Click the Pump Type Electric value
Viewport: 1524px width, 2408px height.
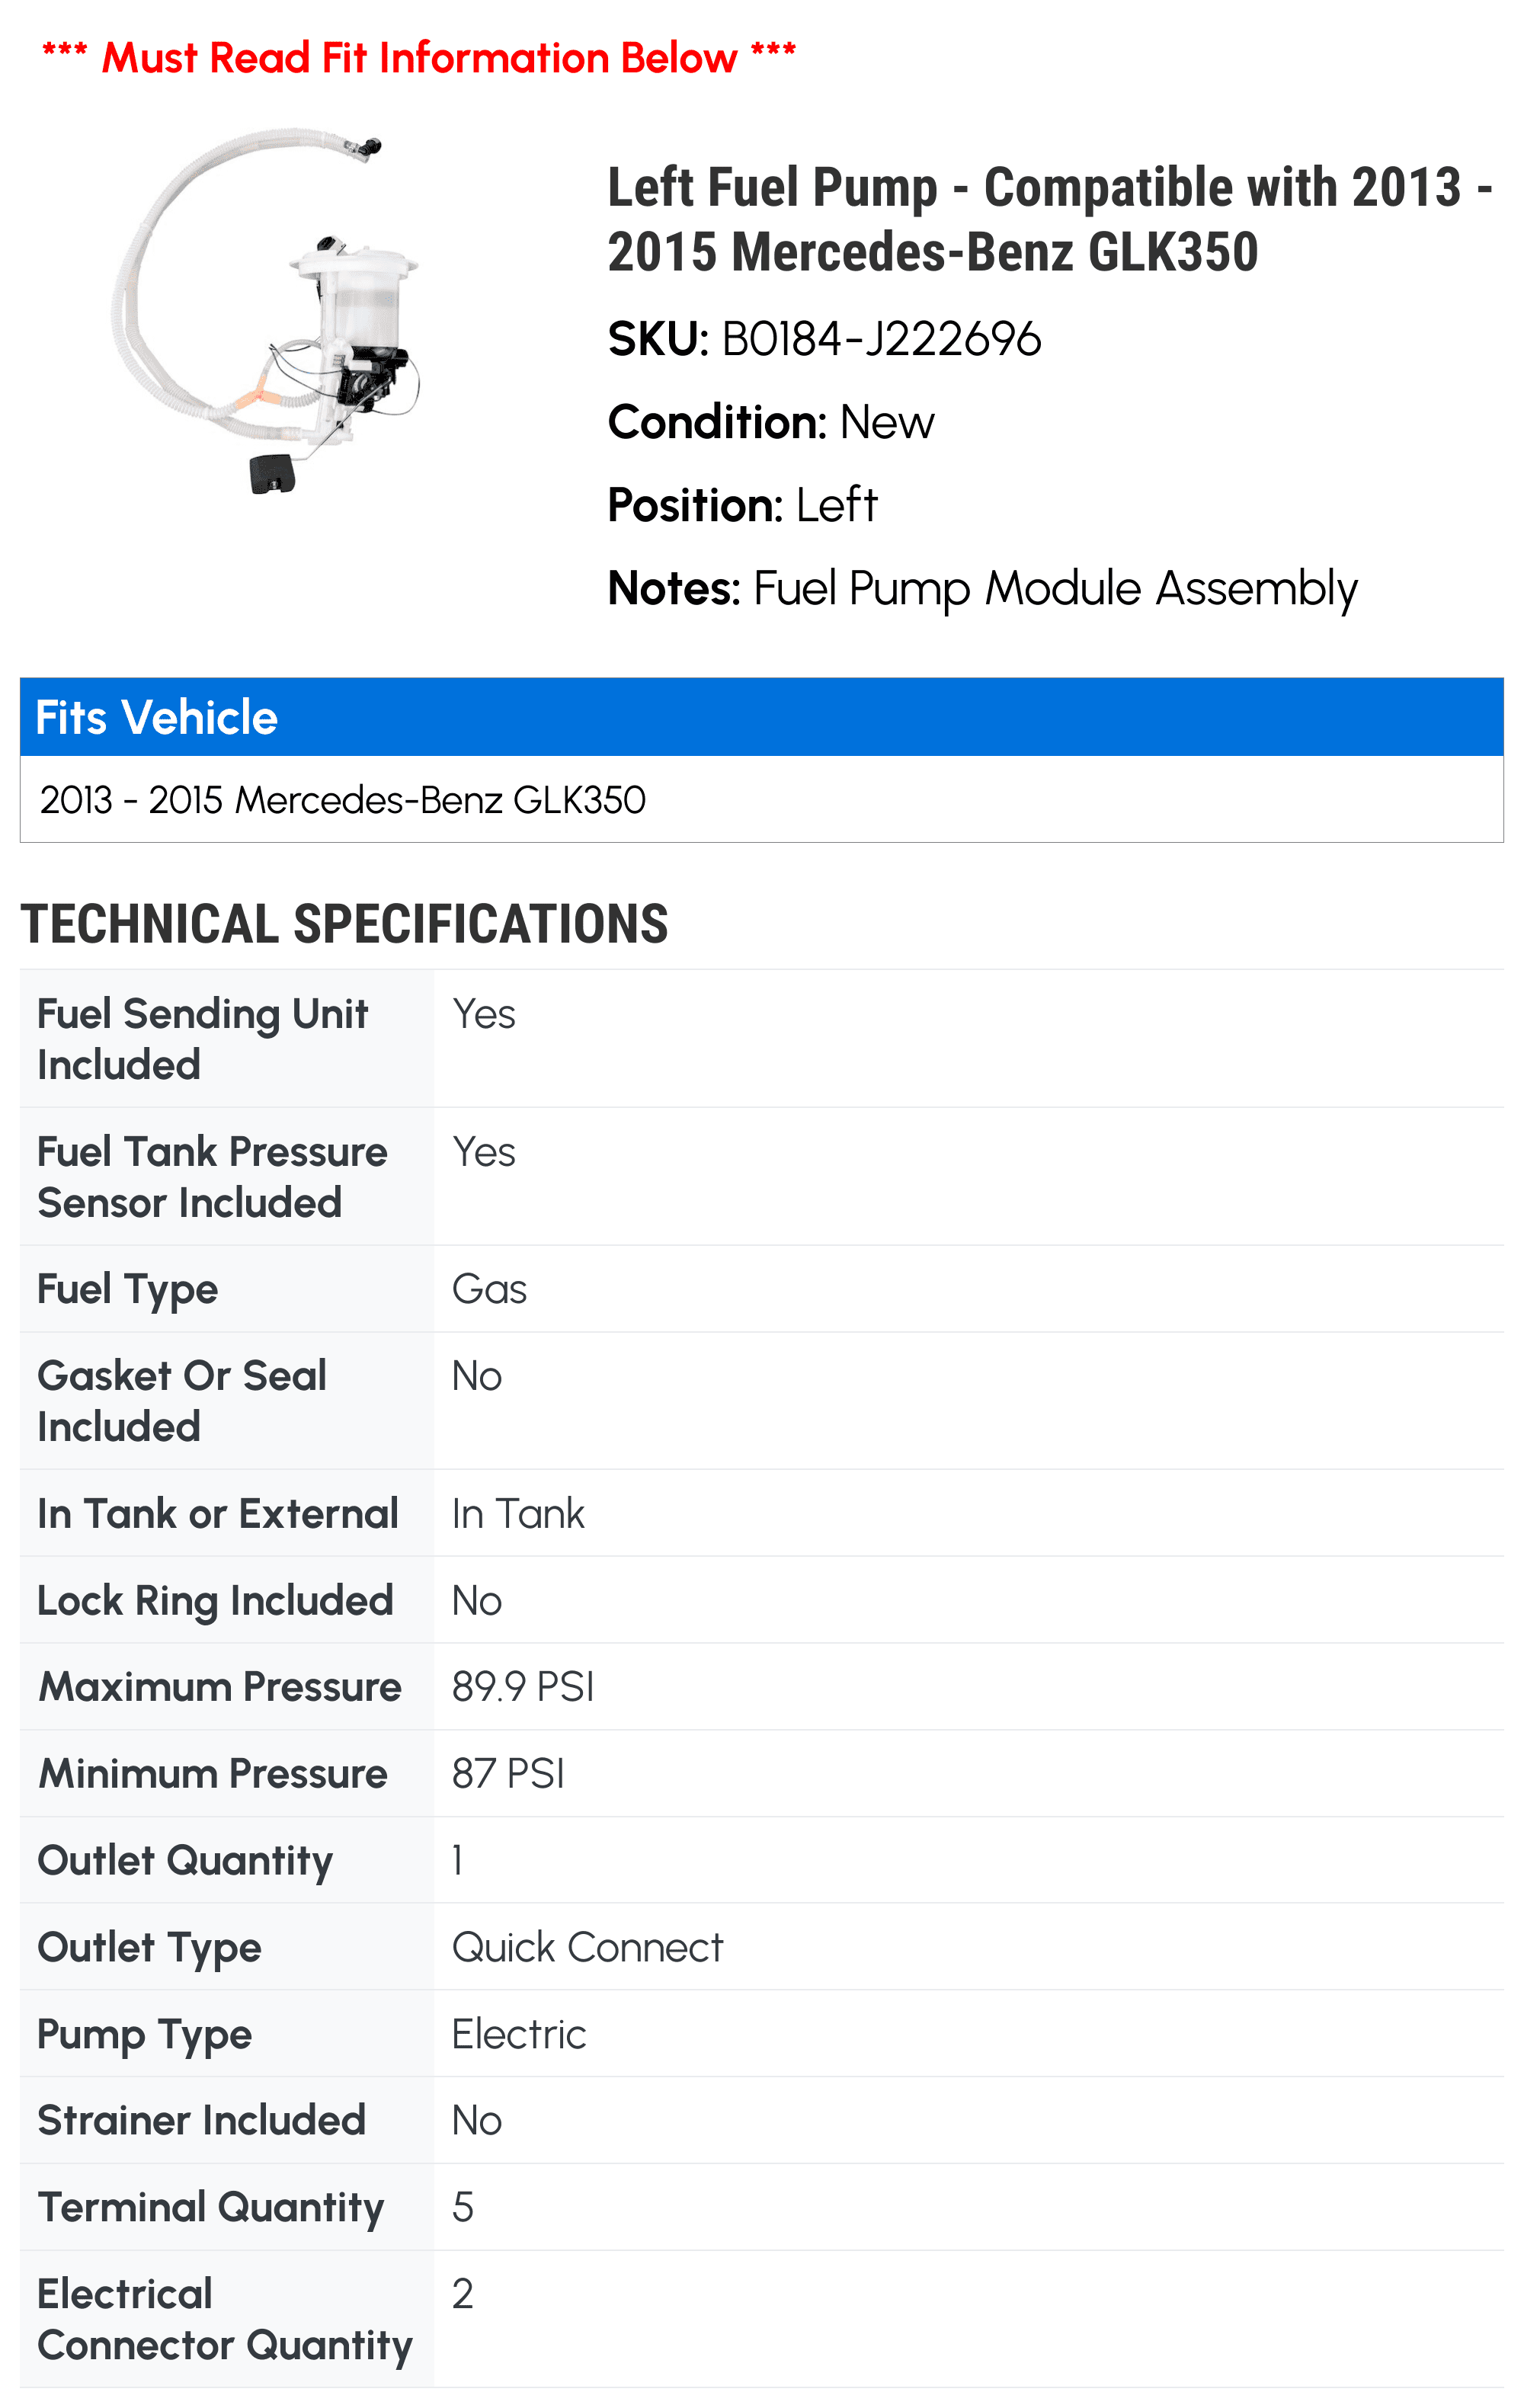coord(519,2034)
